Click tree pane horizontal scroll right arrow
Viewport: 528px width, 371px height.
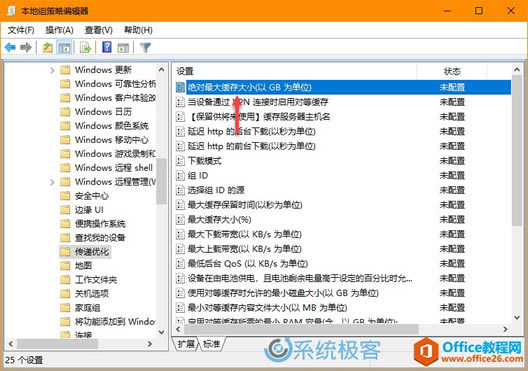click(150, 344)
